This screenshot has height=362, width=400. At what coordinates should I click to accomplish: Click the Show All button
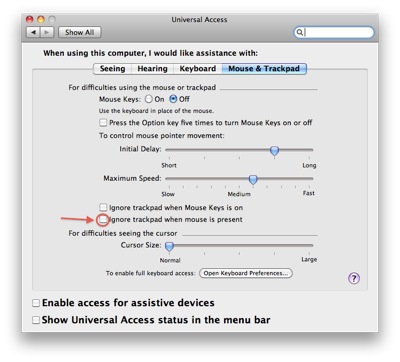point(79,32)
